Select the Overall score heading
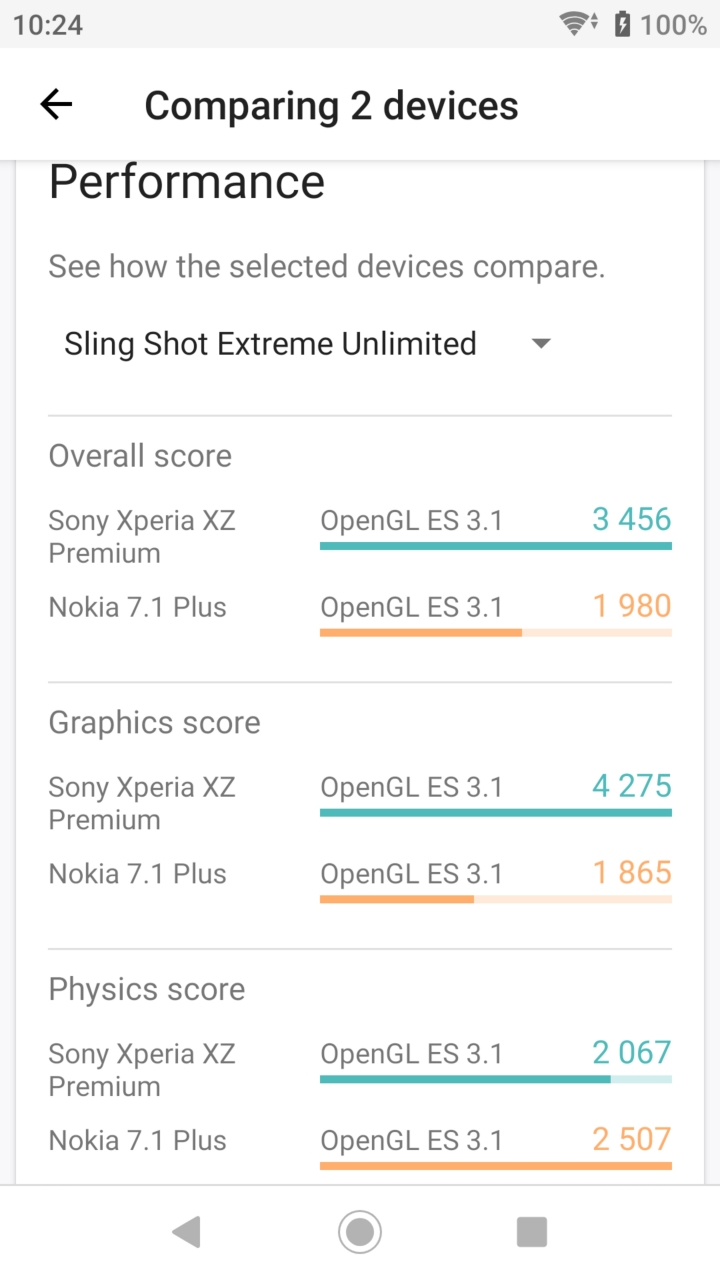Screen dimensions: 720x1280 pos(140,456)
